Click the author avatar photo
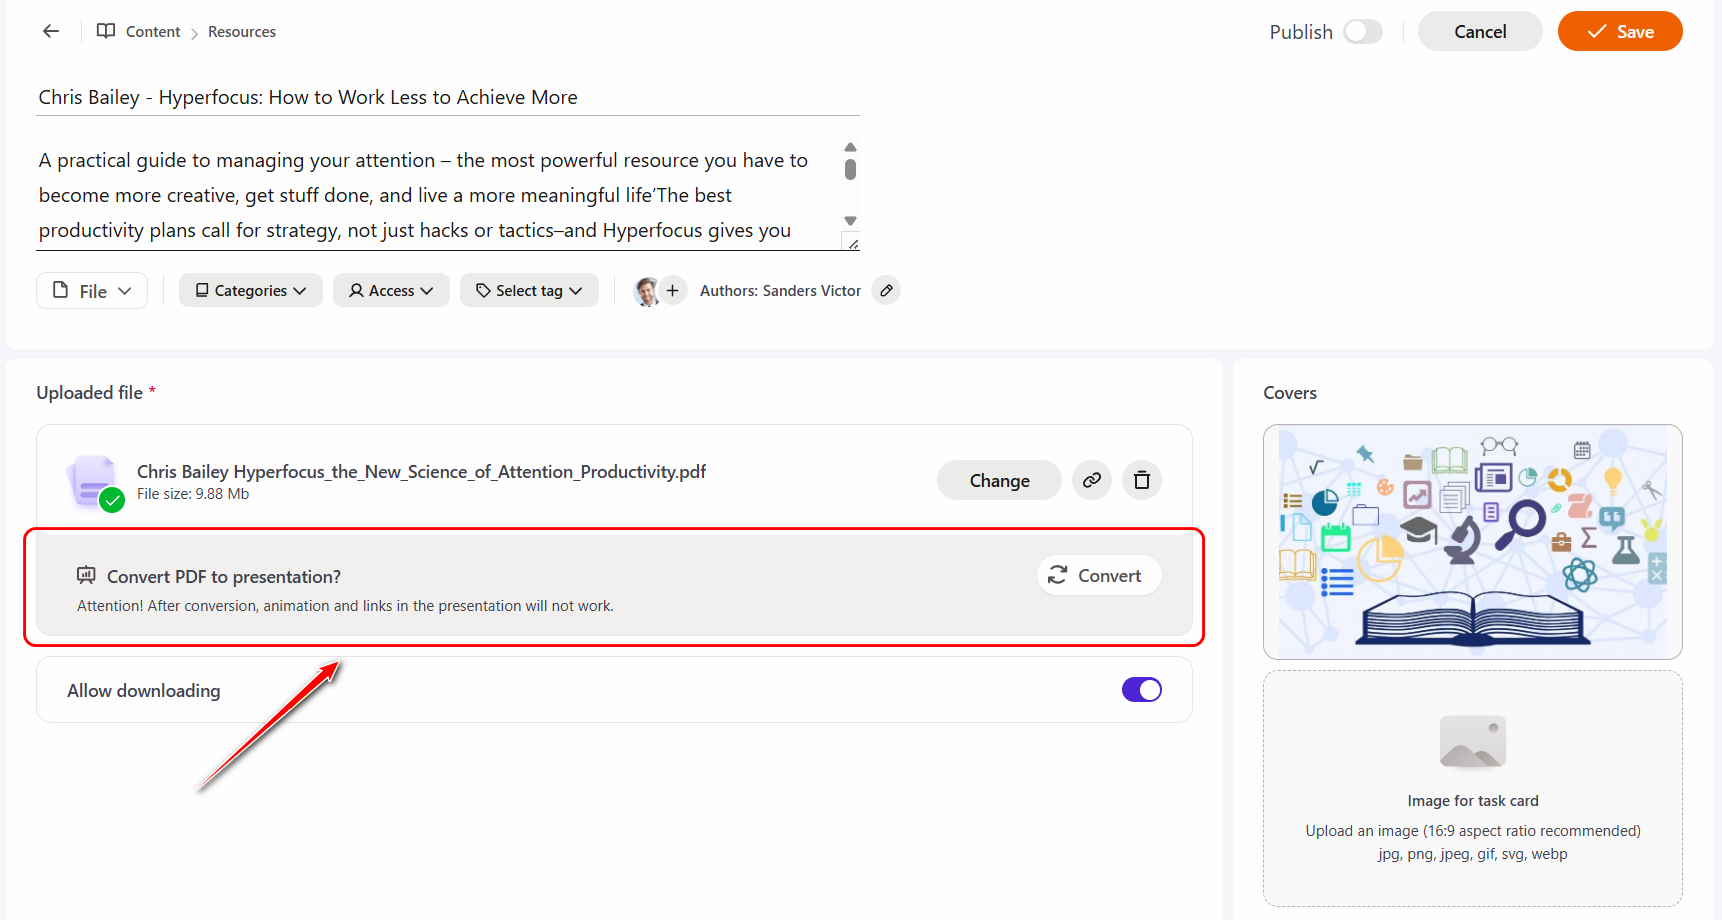 coord(647,291)
